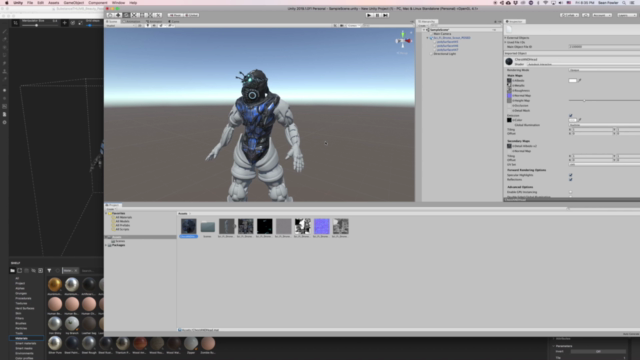Open the Unity Assets menu

tap(53, 2)
